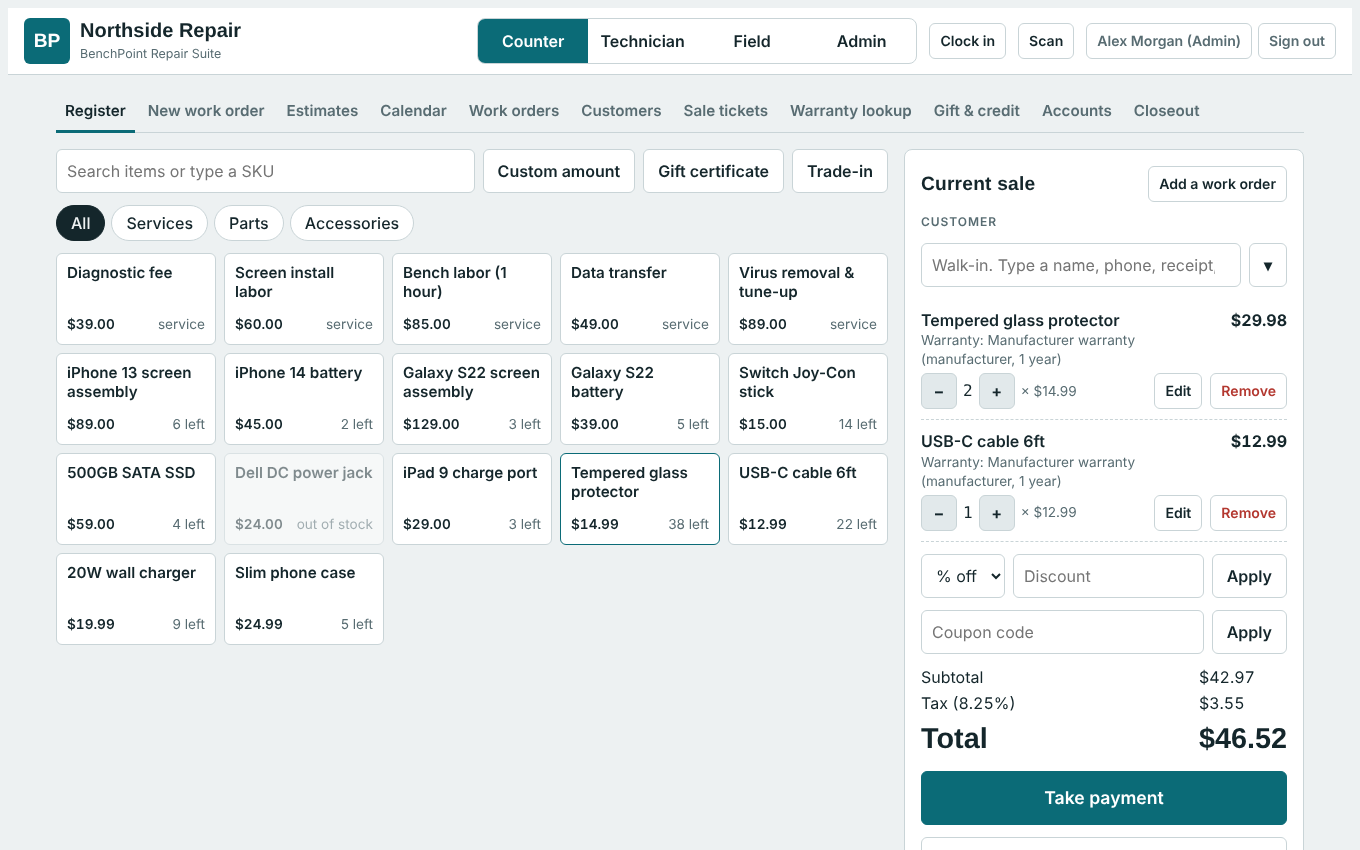Open the Sale tickets tab
Viewport: 1360px width, 850px height.
(x=726, y=111)
